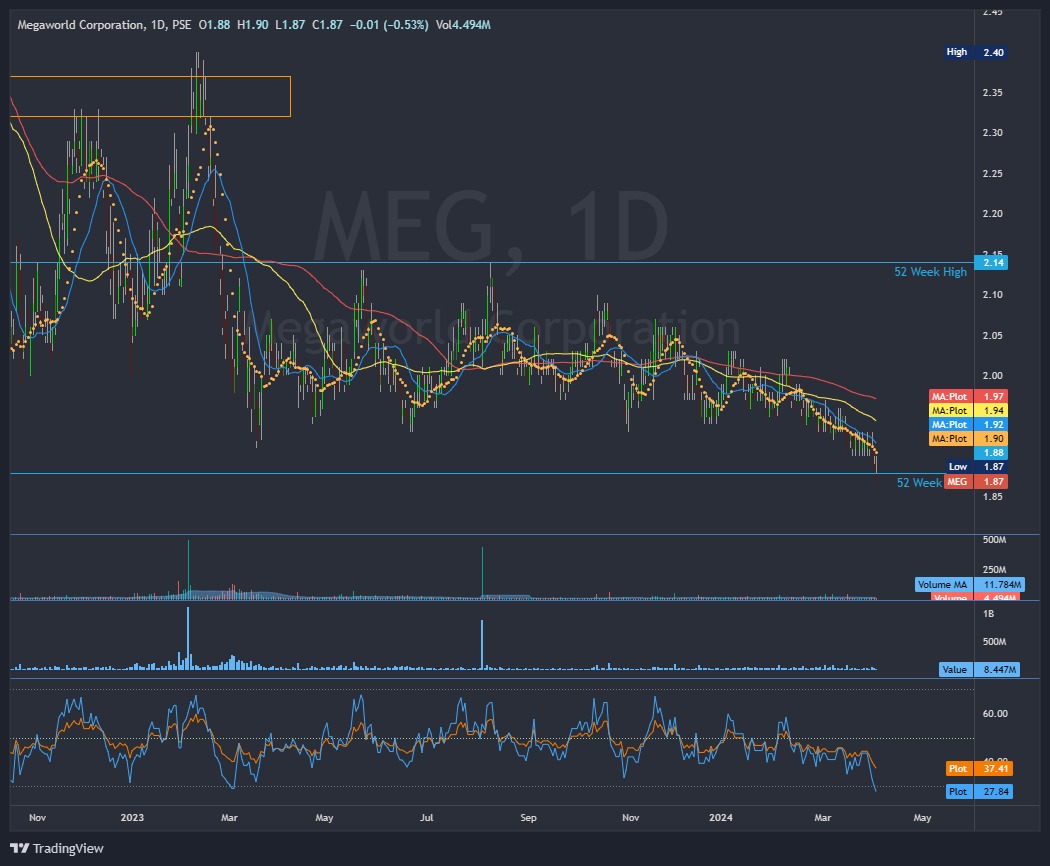1050x866 pixels.
Task: Click the 2024 label on time axis
Action: pos(719,817)
